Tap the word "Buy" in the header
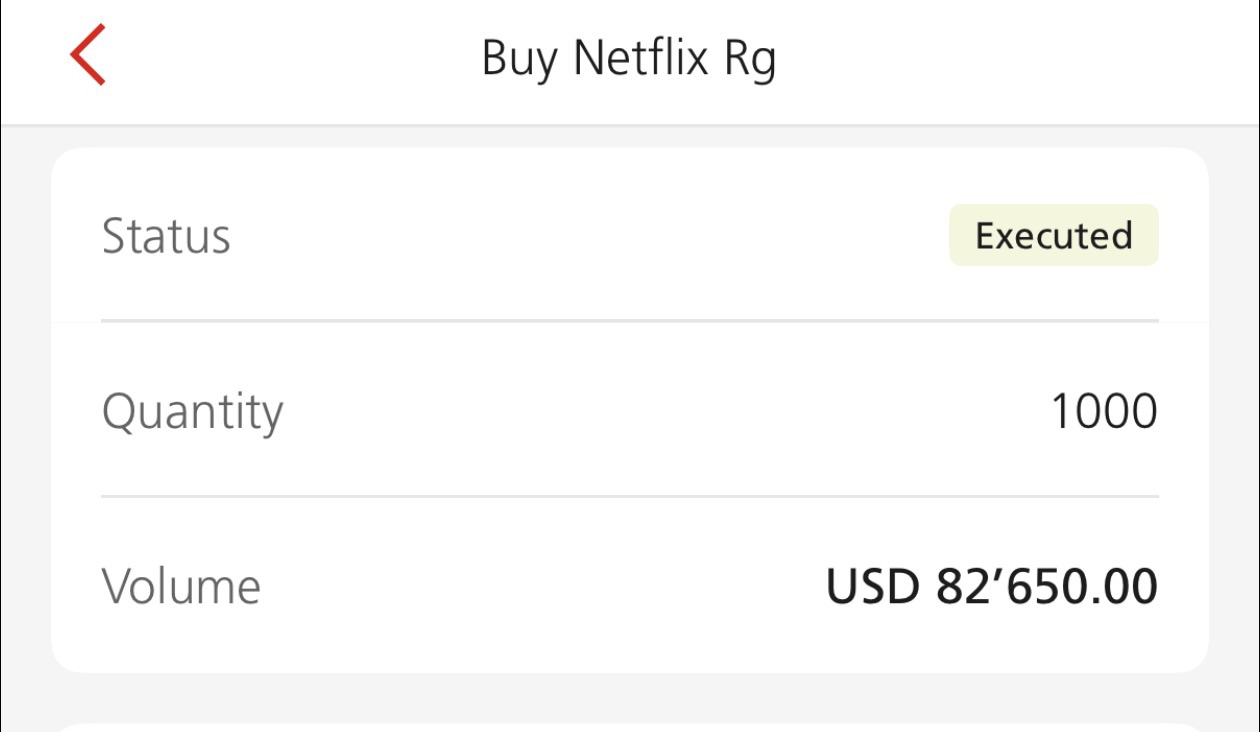This screenshot has width=1260, height=732. coord(521,58)
